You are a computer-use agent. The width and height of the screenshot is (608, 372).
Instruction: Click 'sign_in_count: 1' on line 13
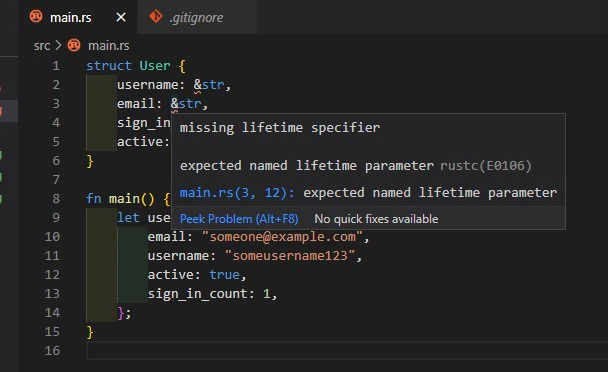click(209, 294)
